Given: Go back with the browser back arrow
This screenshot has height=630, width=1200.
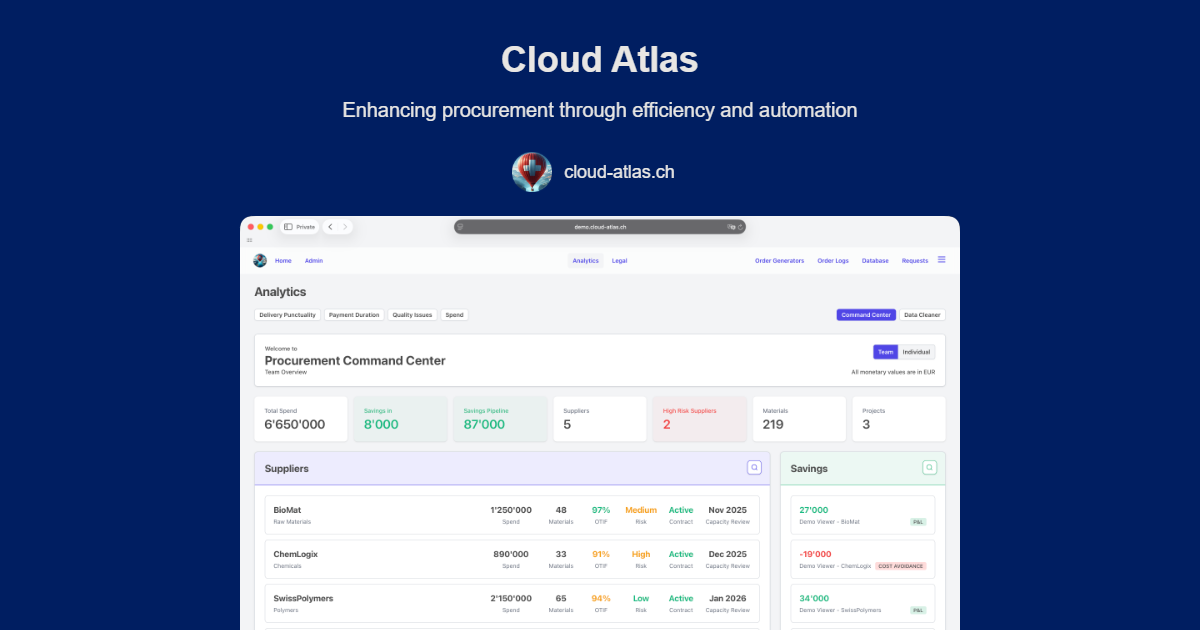Looking at the screenshot, I should coord(330,227).
